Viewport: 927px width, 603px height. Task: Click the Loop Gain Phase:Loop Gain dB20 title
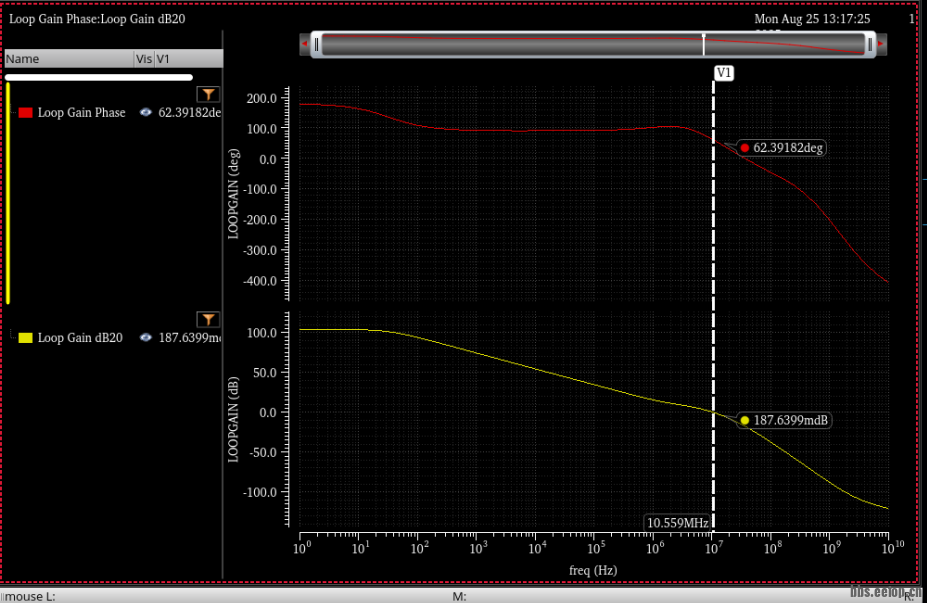[x=97, y=19]
